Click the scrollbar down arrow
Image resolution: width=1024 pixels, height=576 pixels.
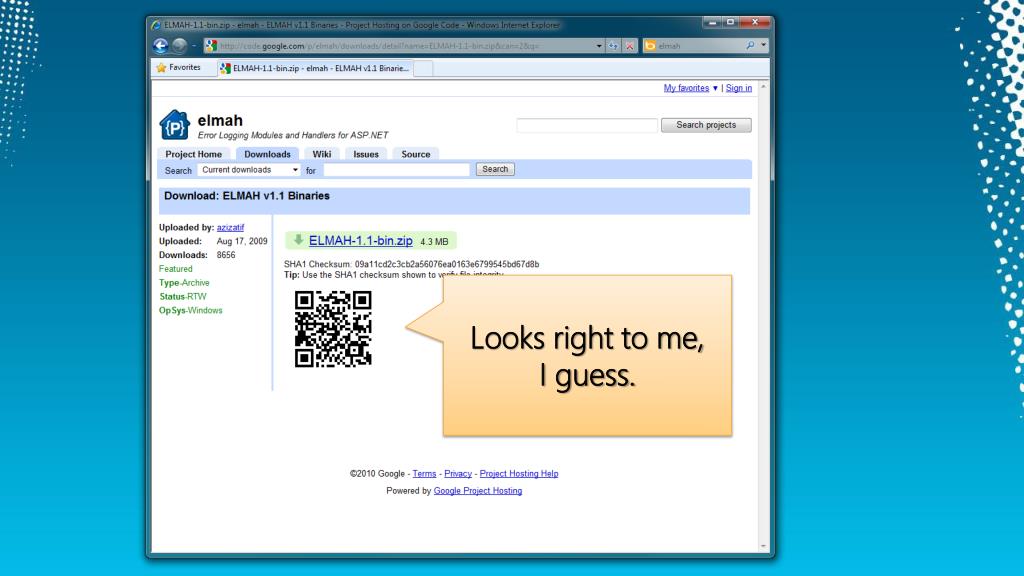click(763, 546)
